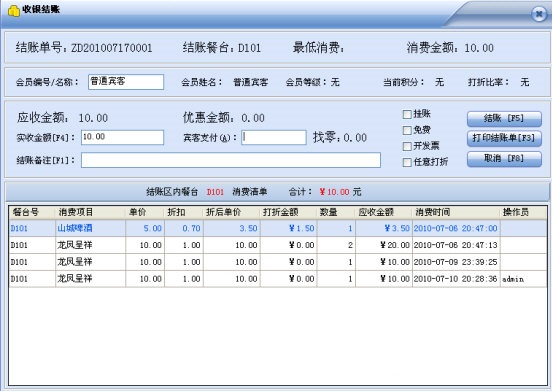Click 打印结账单 [F3] button
Viewport: 552px width, 392px height.
point(504,138)
